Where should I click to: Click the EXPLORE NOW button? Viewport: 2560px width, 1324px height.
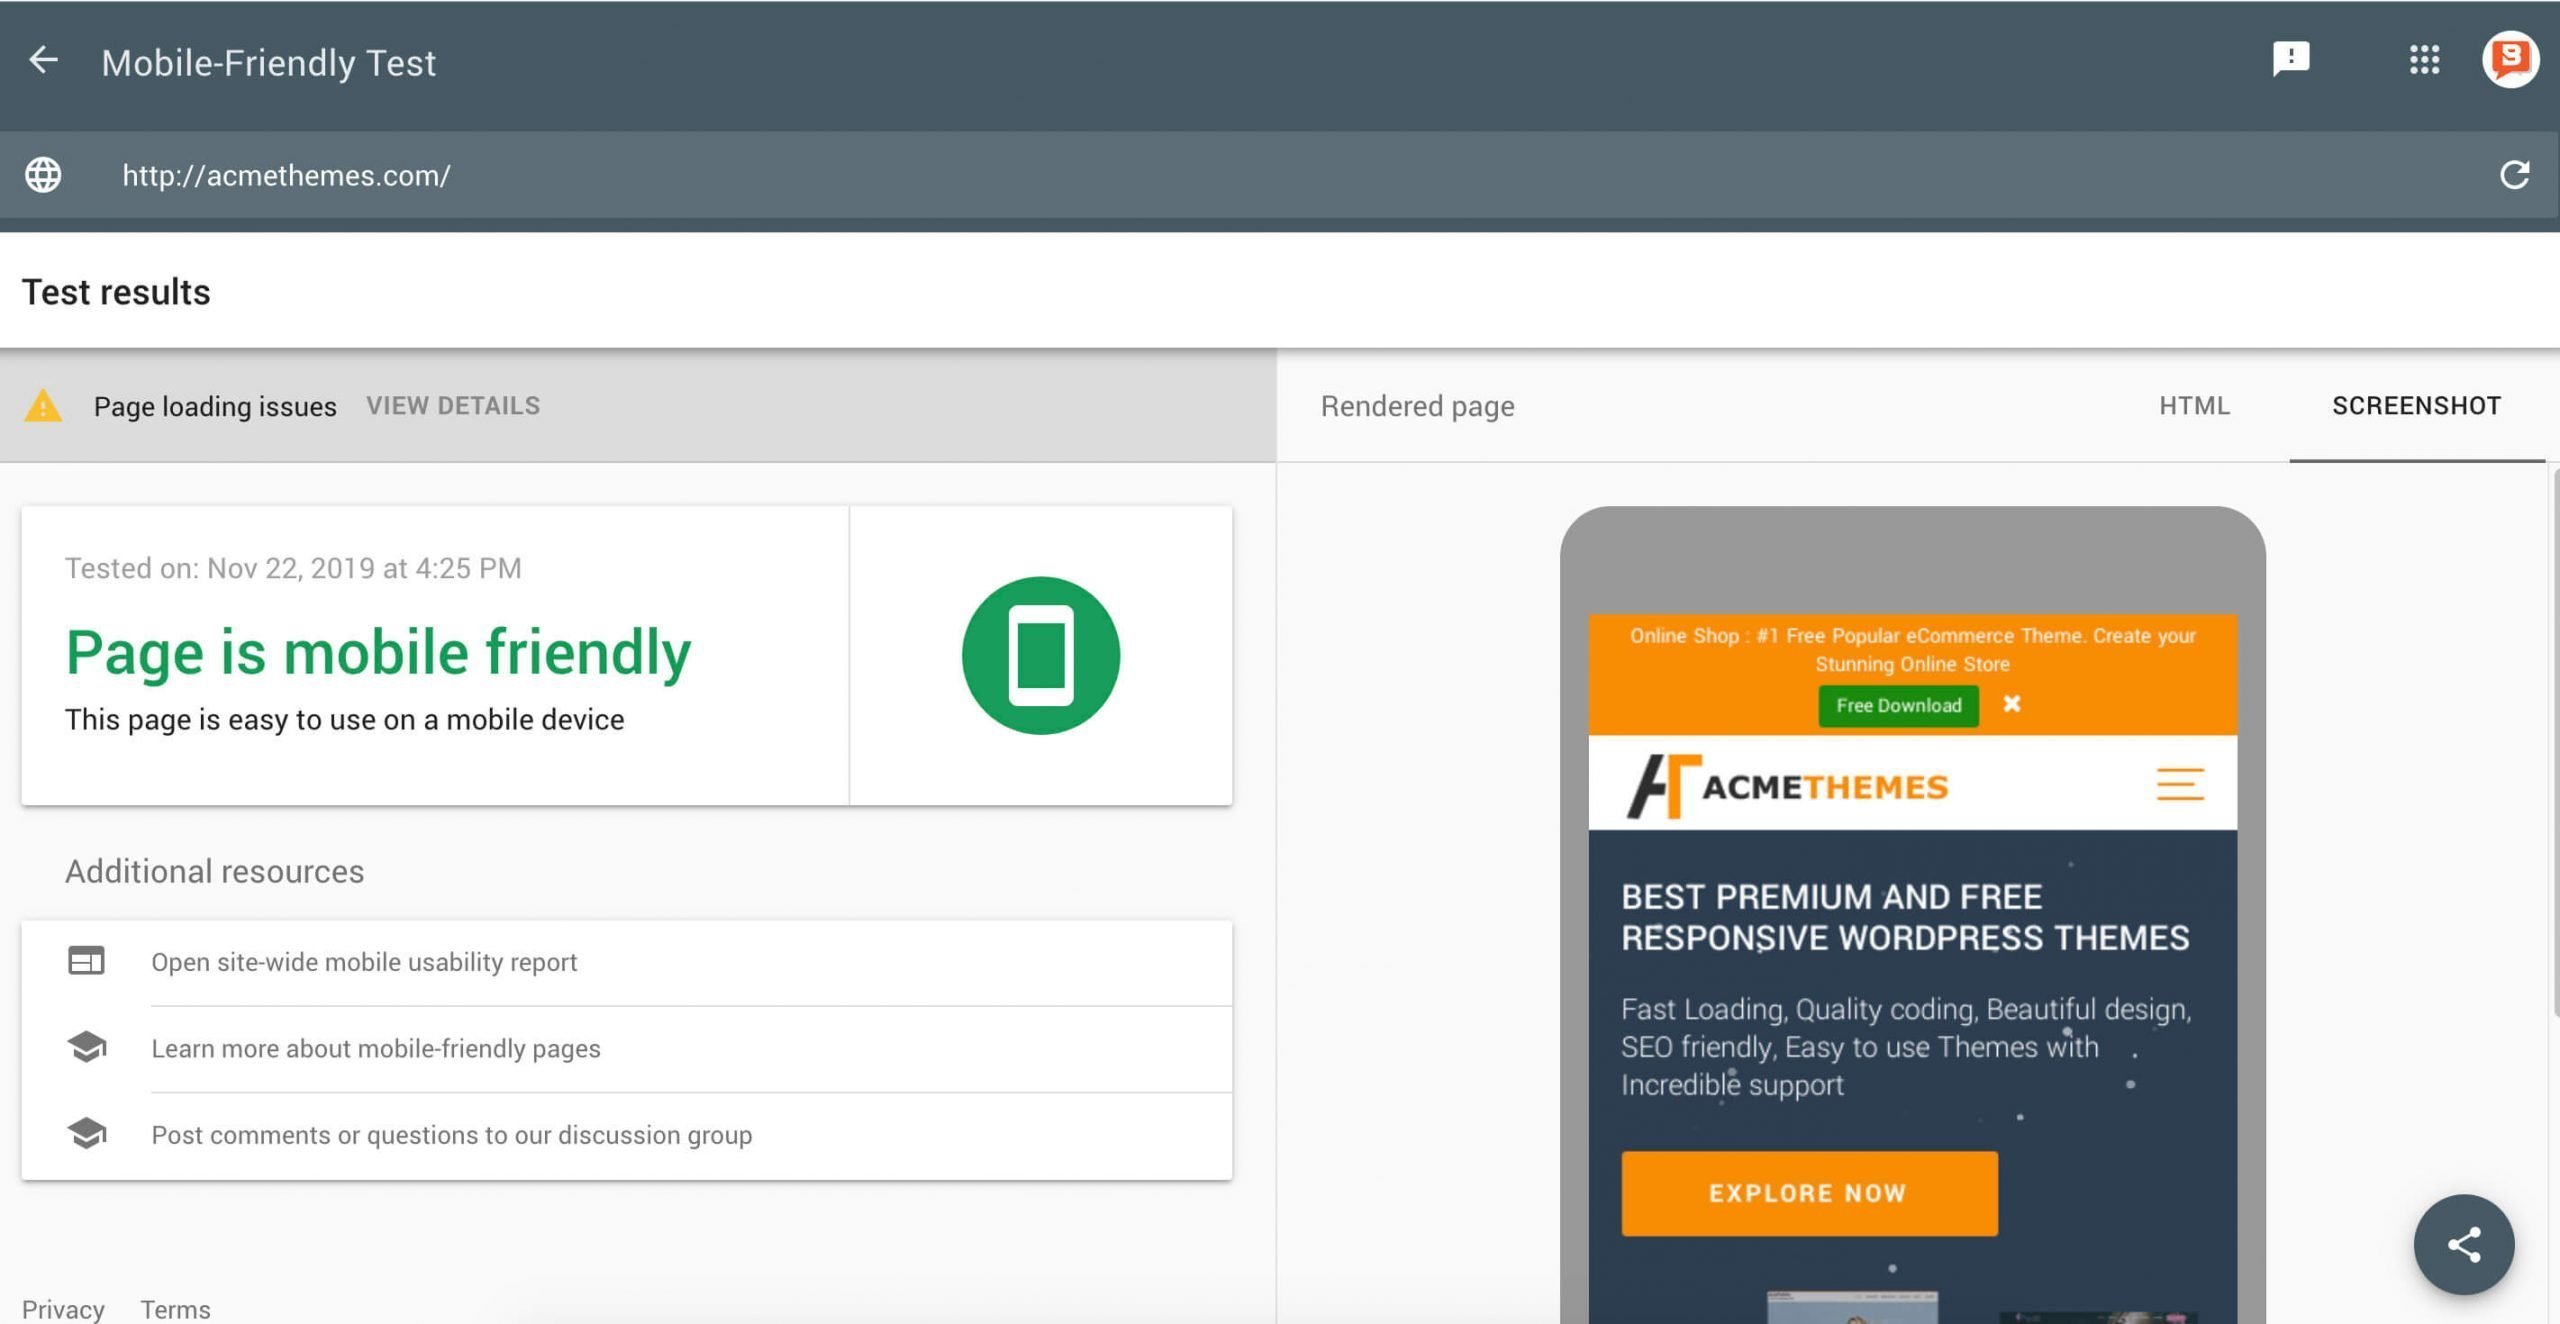tap(1809, 1193)
